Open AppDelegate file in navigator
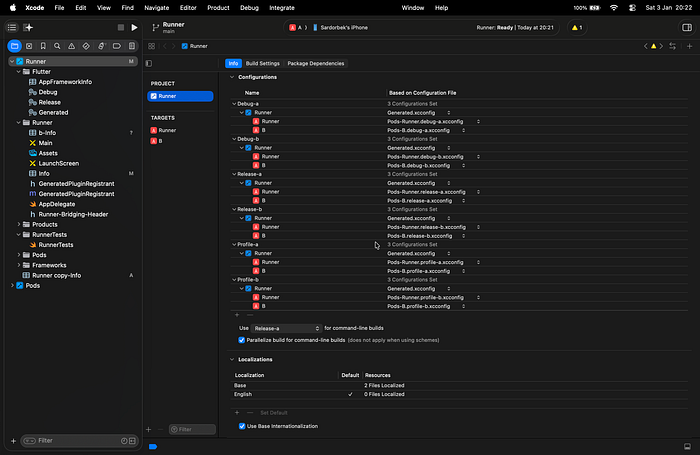The height and width of the screenshot is (455, 700). (x=57, y=204)
